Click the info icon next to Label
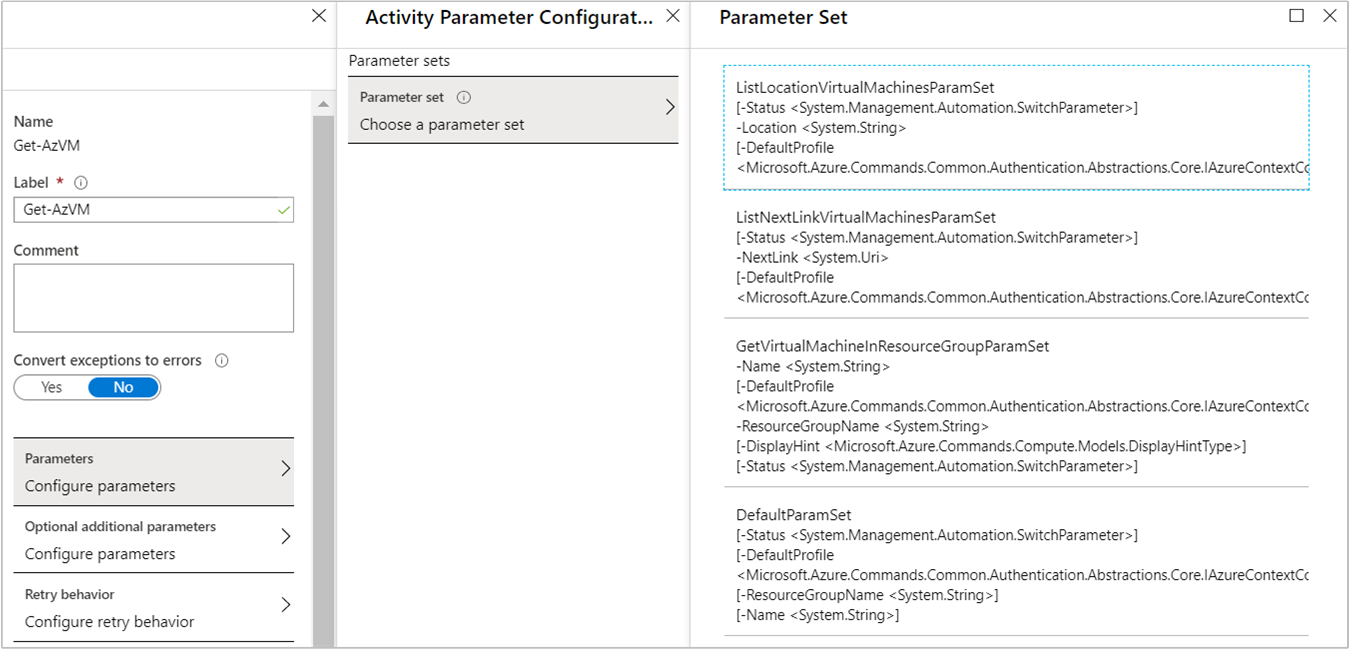This screenshot has width=1350, height=649. [80, 182]
